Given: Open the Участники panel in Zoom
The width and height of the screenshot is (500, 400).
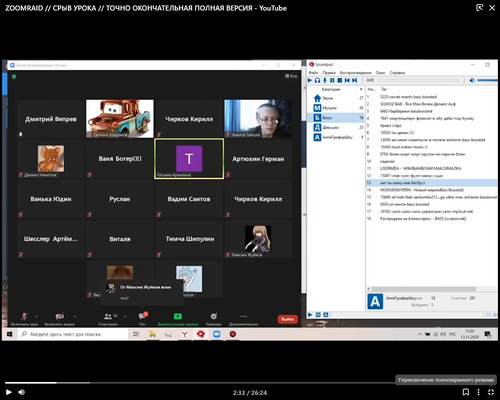Looking at the screenshot, I should tap(108, 319).
